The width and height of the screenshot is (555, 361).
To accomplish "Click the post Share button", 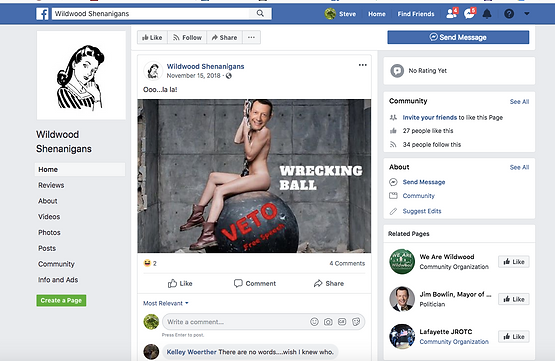I will [x=328, y=283].
